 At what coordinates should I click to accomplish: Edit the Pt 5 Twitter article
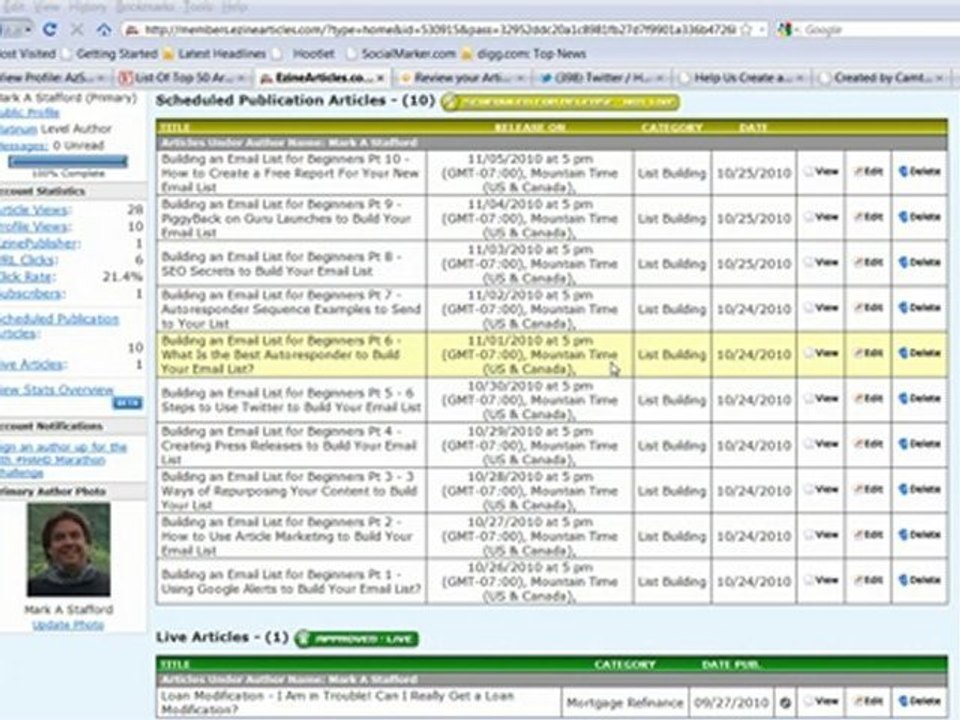click(x=868, y=399)
